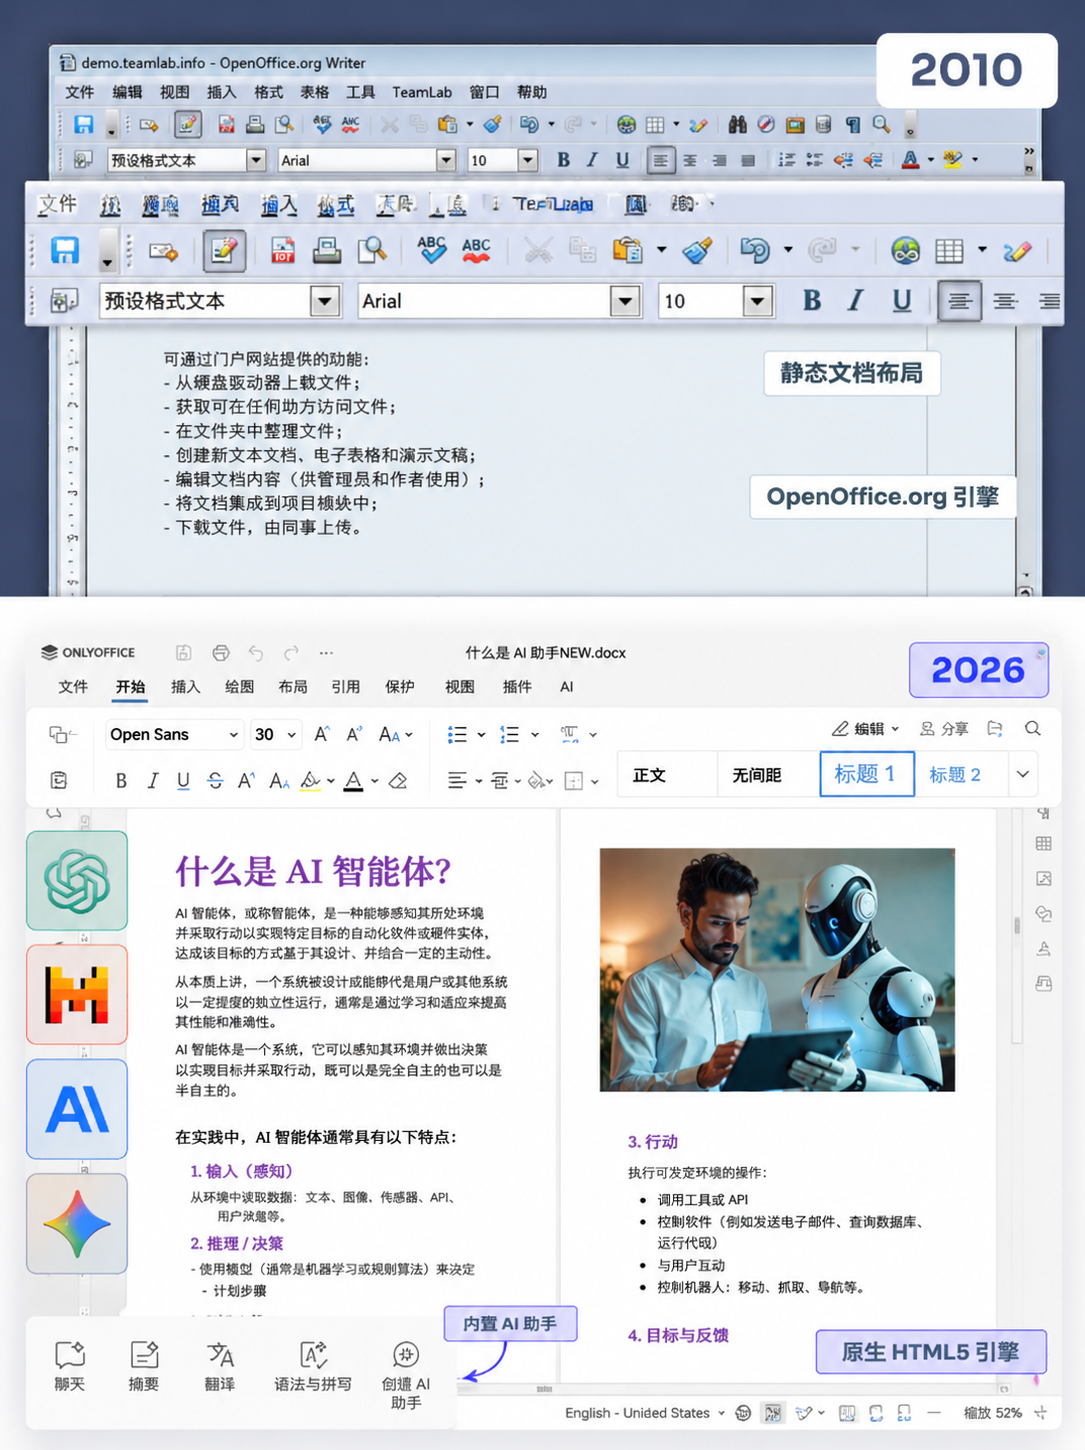The image size is (1085, 1450).
Task: Click the hyperlink globe in magnified toolbar
Action: click(x=906, y=250)
